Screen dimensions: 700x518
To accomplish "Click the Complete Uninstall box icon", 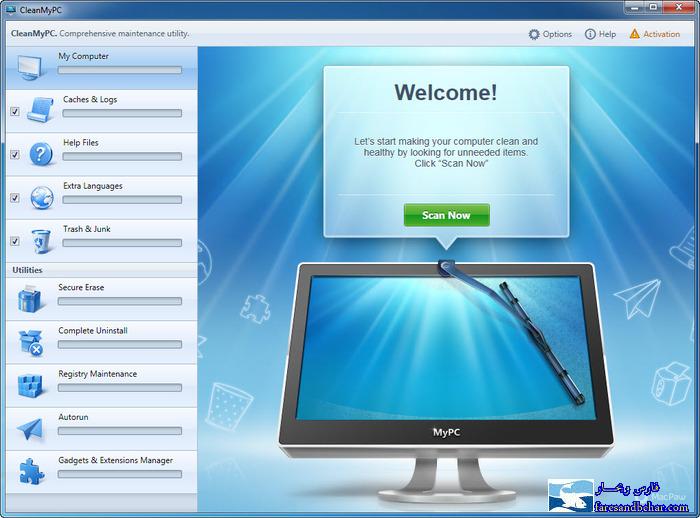I will pyautogui.click(x=30, y=341).
